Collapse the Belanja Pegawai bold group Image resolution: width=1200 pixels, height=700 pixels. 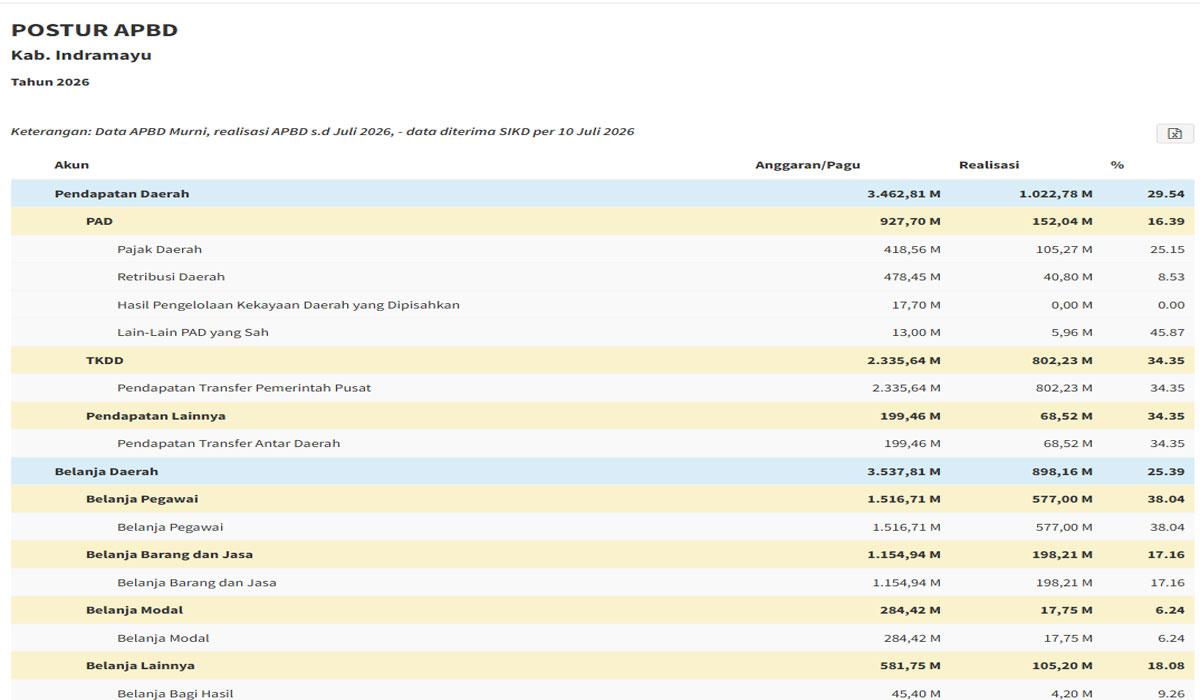[603, 499]
